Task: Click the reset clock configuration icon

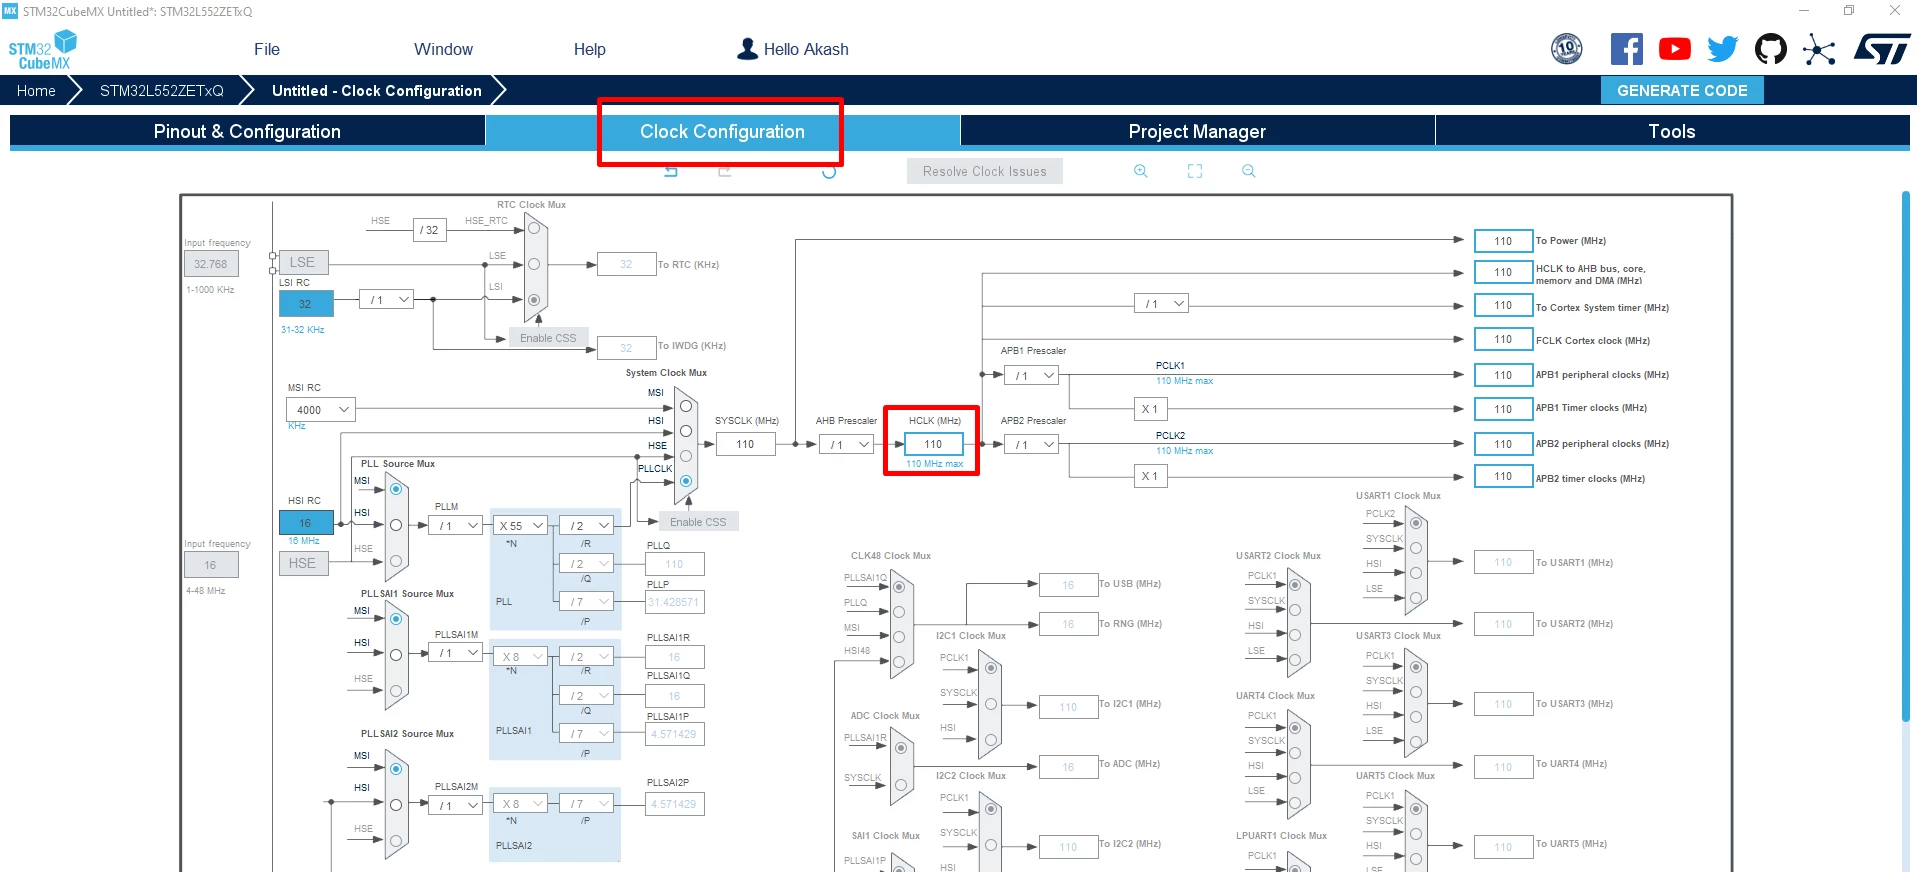Action: tap(828, 172)
